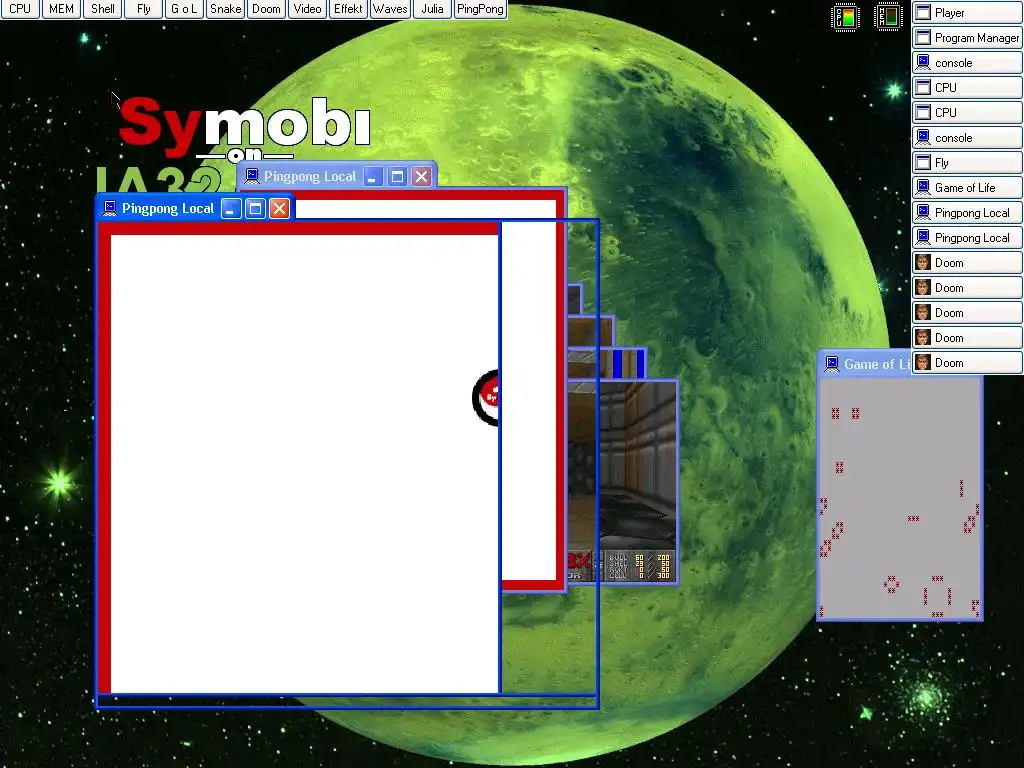The height and width of the screenshot is (768, 1024).
Task: Click the front Pingpong Local title text
Action: click(x=168, y=209)
